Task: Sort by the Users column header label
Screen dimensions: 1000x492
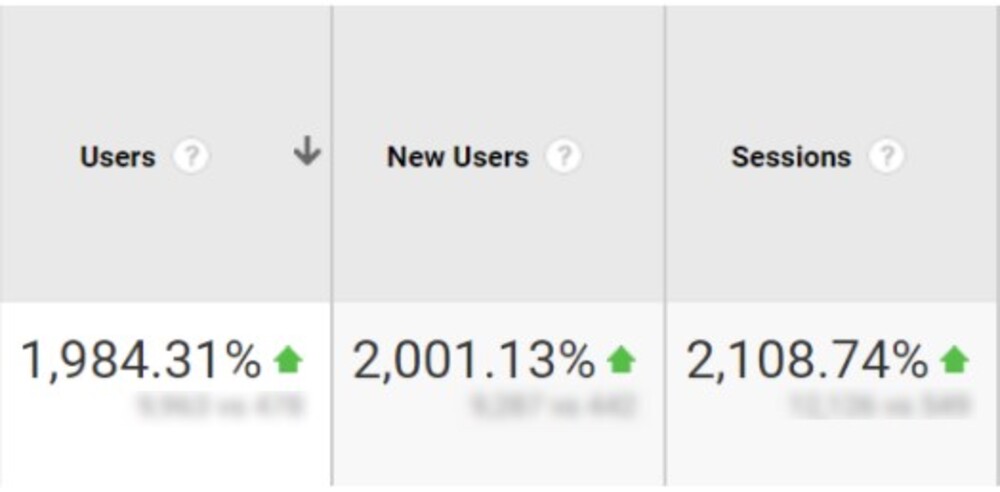Action: pyautogui.click(x=118, y=157)
